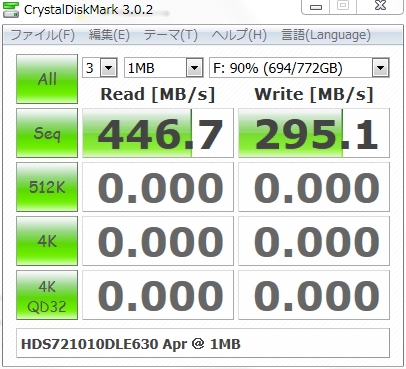Click the 4K write result value

point(314,241)
